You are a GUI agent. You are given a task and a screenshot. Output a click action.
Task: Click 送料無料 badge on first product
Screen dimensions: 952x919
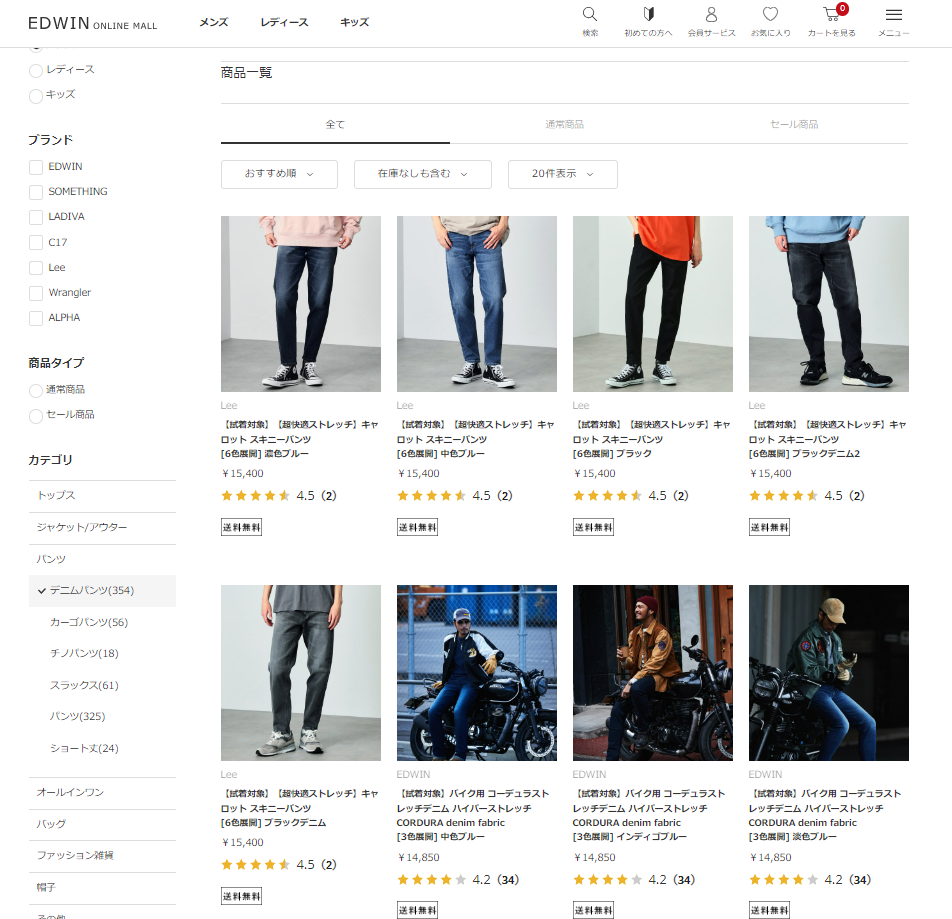(x=241, y=527)
